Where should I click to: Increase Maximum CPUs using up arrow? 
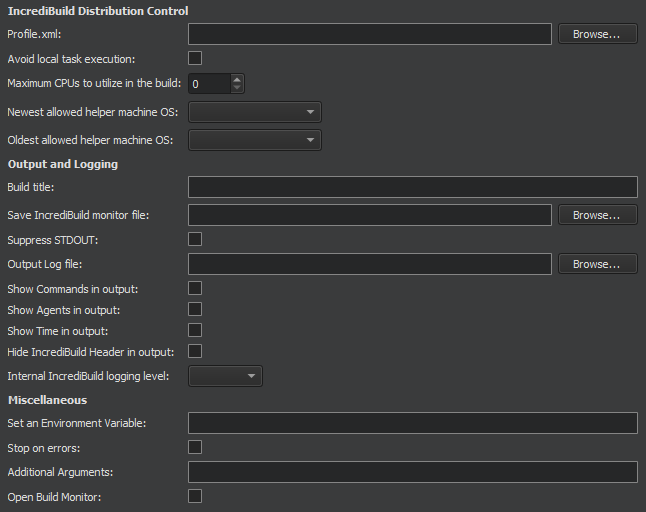(x=237, y=80)
